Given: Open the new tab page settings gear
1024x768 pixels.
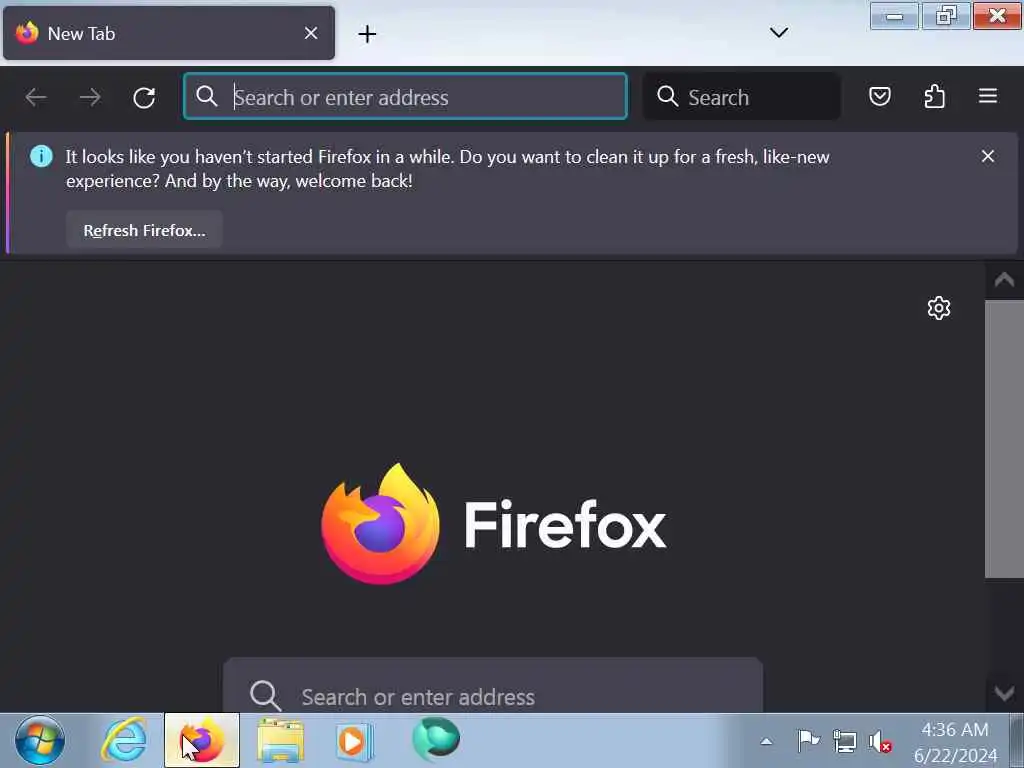Looking at the screenshot, I should pyautogui.click(x=938, y=308).
